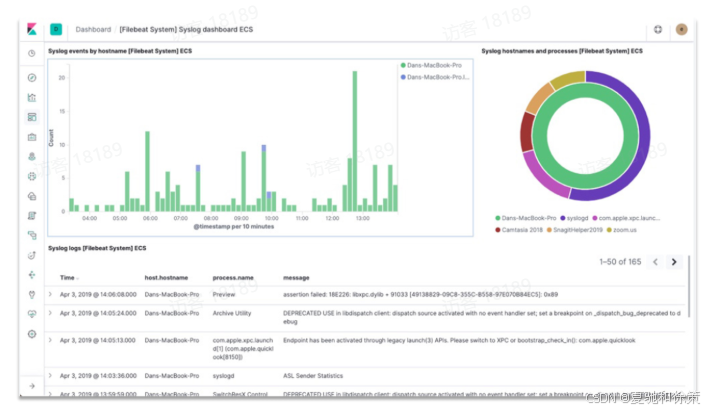The width and height of the screenshot is (711, 411).
Task: Open the Stack Monitoring heartbeat icon
Action: [x=32, y=314]
